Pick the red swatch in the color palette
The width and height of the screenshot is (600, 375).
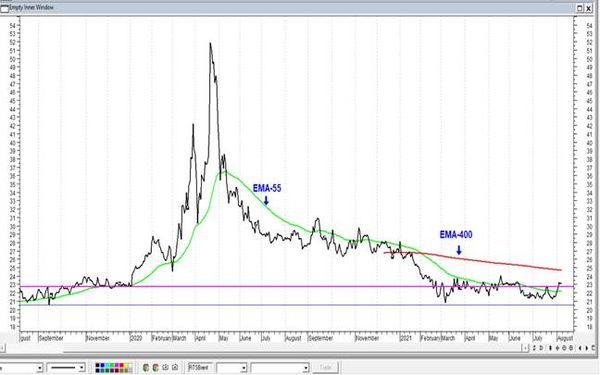[x=121, y=365]
